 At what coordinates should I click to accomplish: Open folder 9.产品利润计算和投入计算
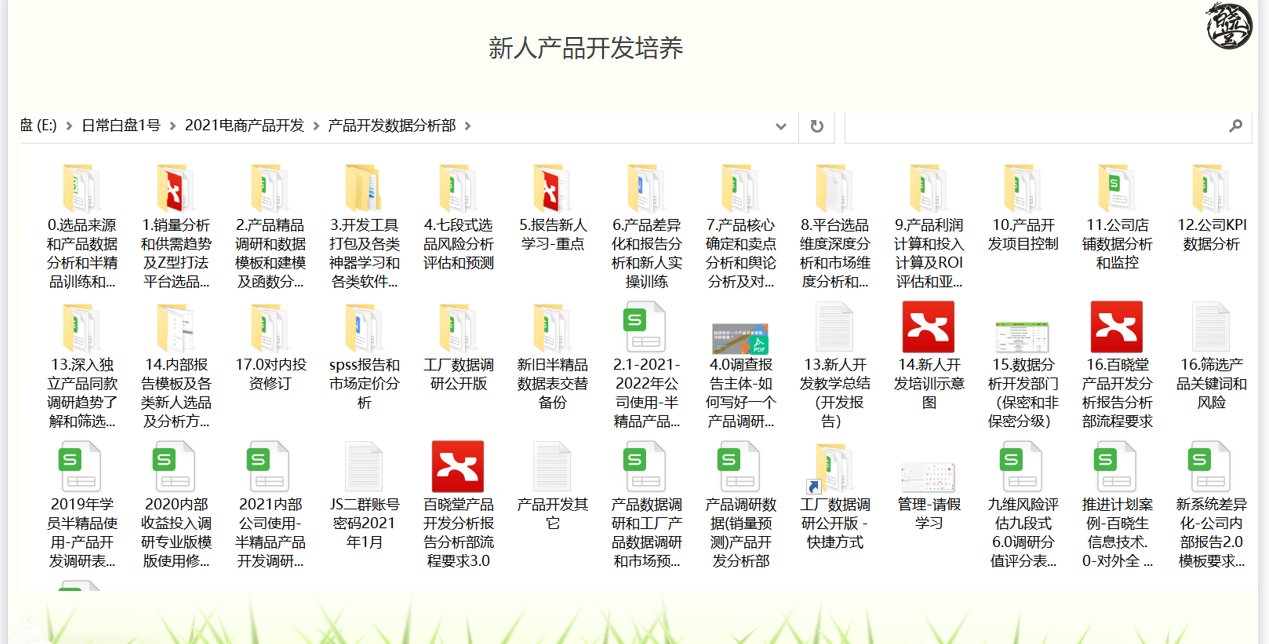pyautogui.click(x=929, y=227)
